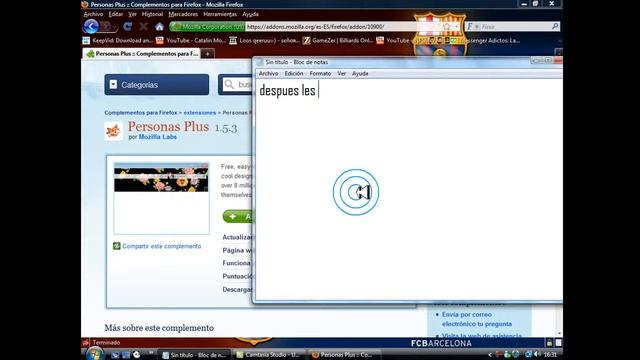The height and width of the screenshot is (360, 640).
Task: Click the Stop loading X icon
Action: (144, 27)
